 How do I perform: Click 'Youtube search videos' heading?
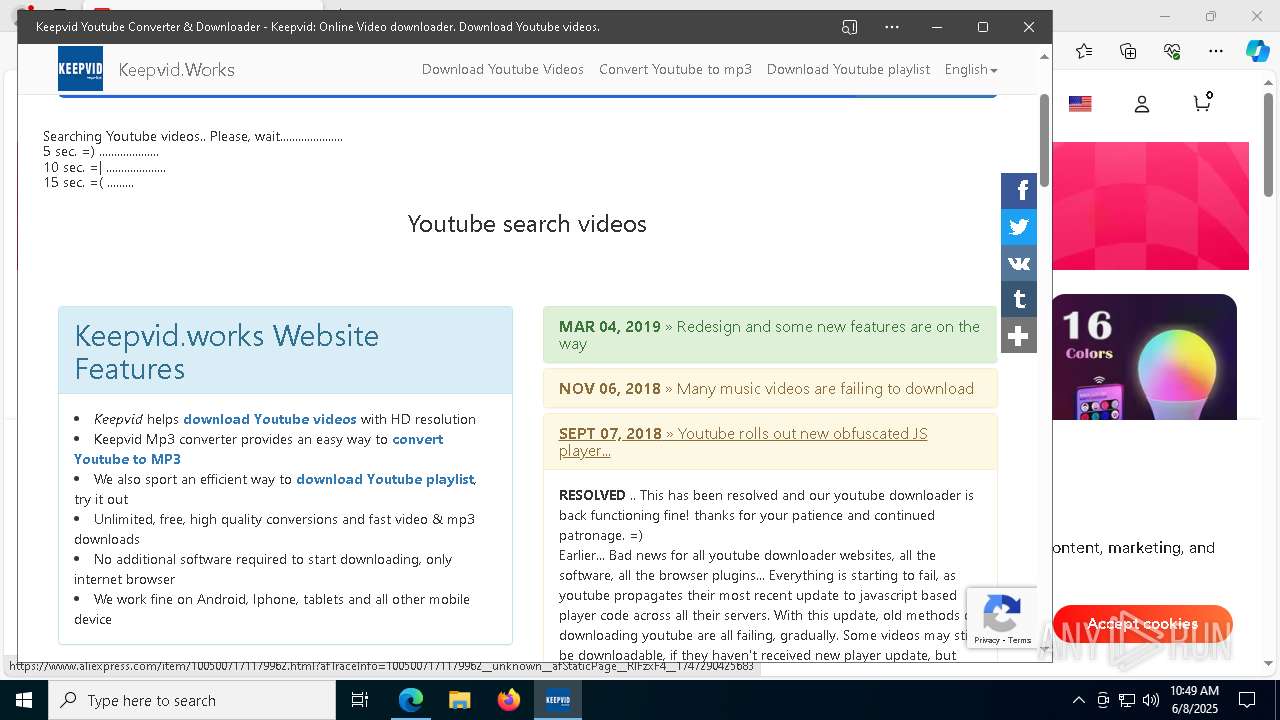pos(527,223)
